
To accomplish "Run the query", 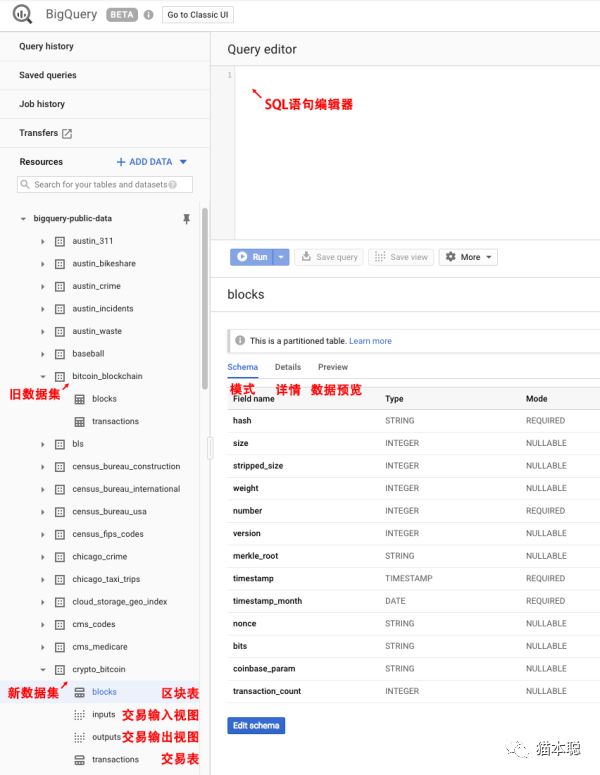I will point(252,257).
